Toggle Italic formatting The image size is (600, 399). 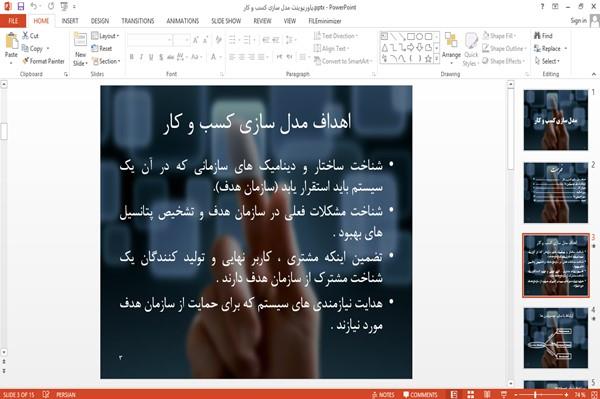(141, 57)
